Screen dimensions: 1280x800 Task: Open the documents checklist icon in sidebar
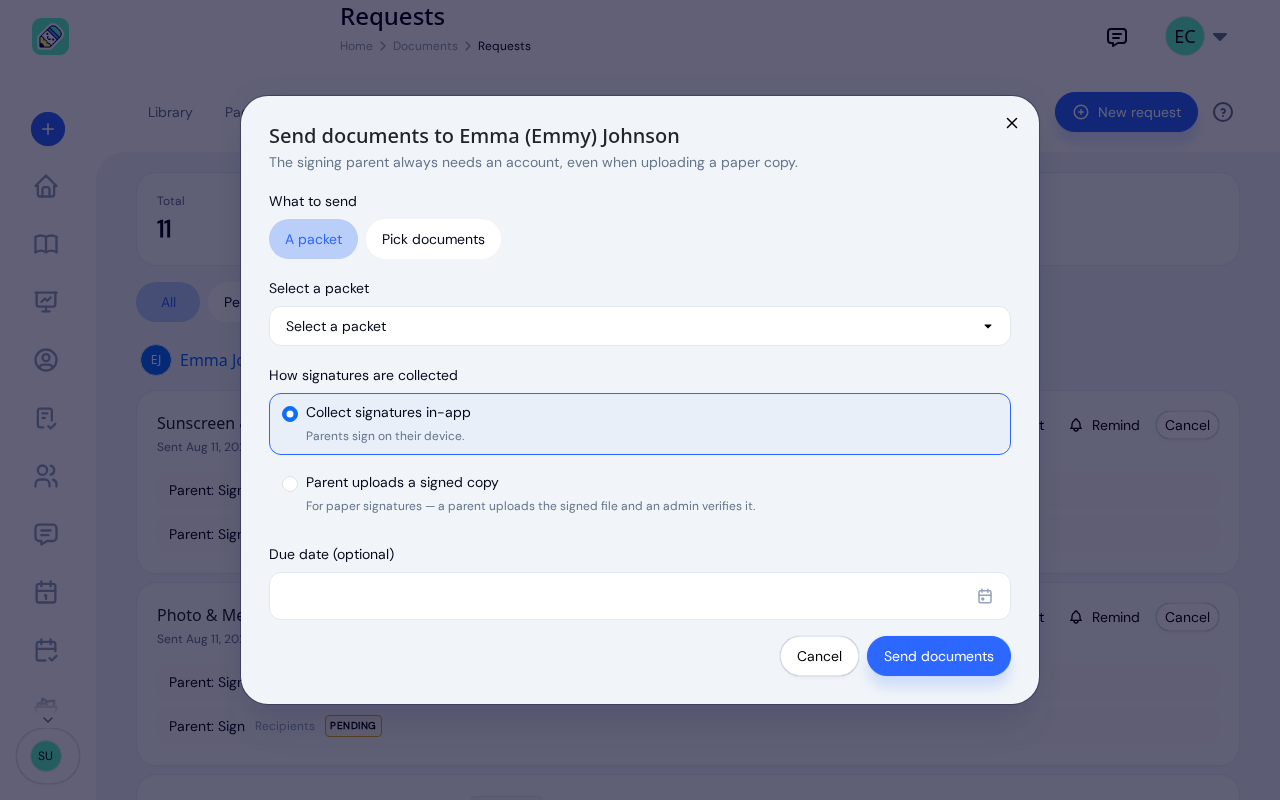coord(46,418)
